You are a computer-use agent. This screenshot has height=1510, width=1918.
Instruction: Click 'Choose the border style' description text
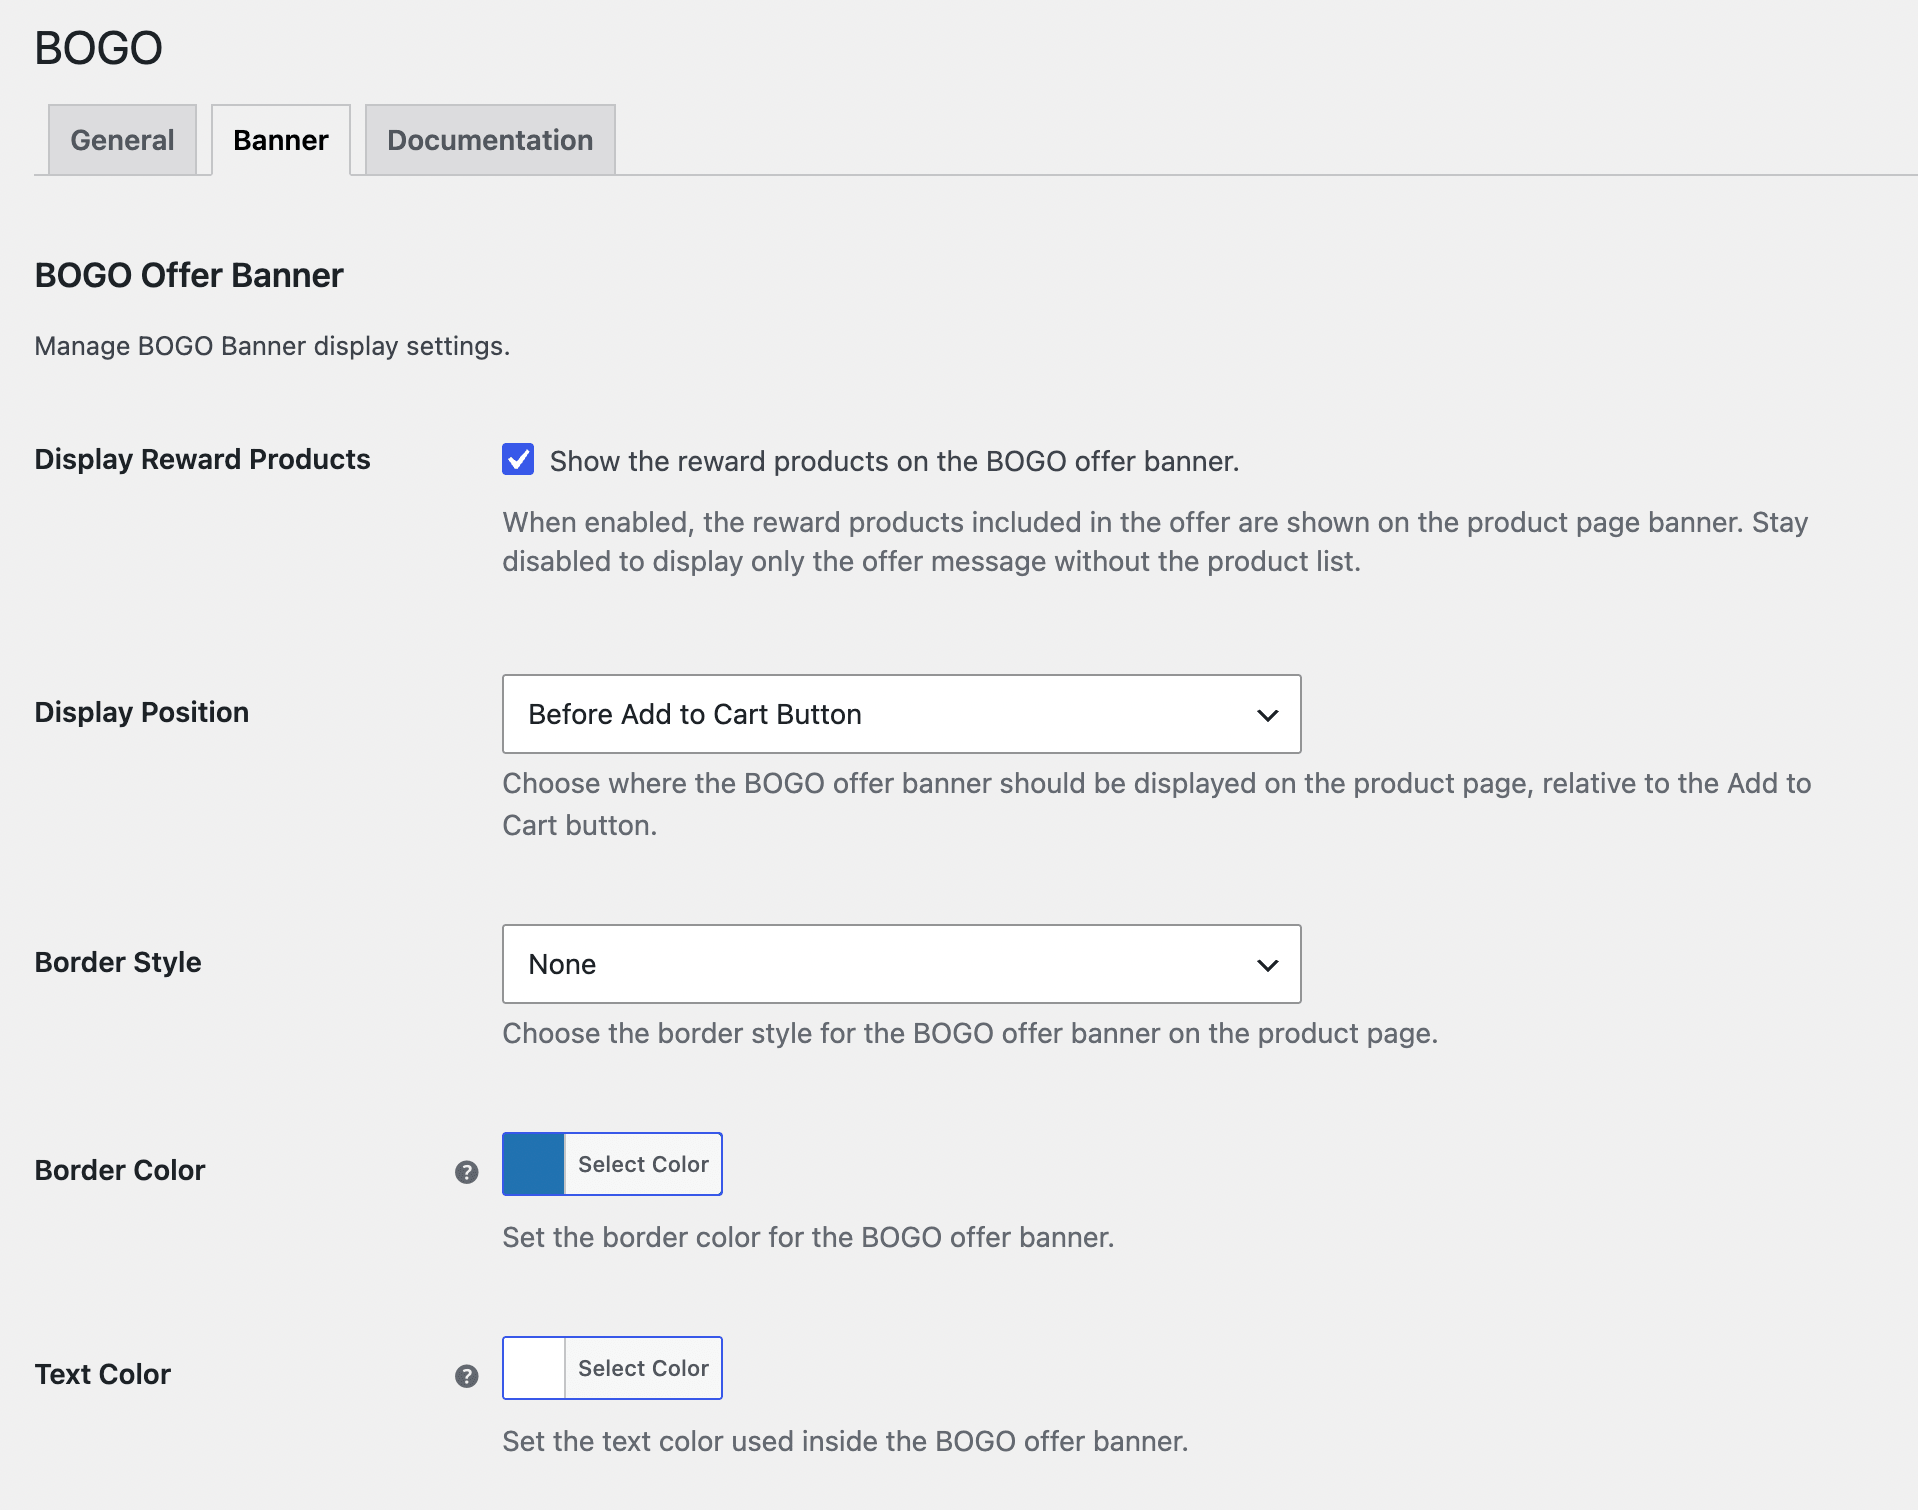click(970, 1033)
